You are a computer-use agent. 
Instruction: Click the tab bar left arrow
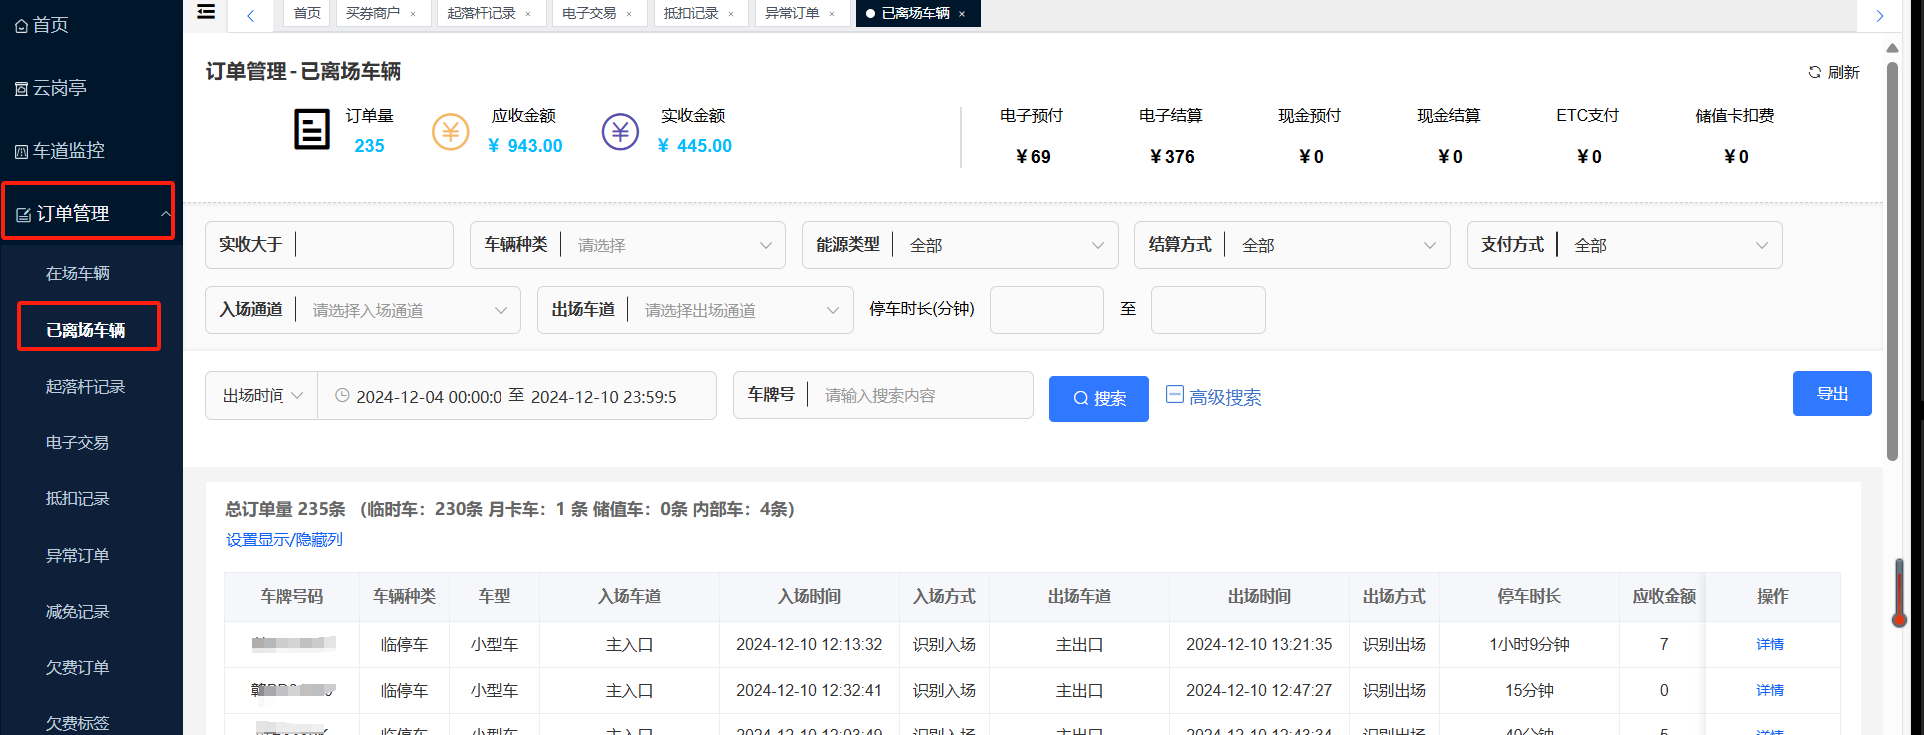point(251,15)
